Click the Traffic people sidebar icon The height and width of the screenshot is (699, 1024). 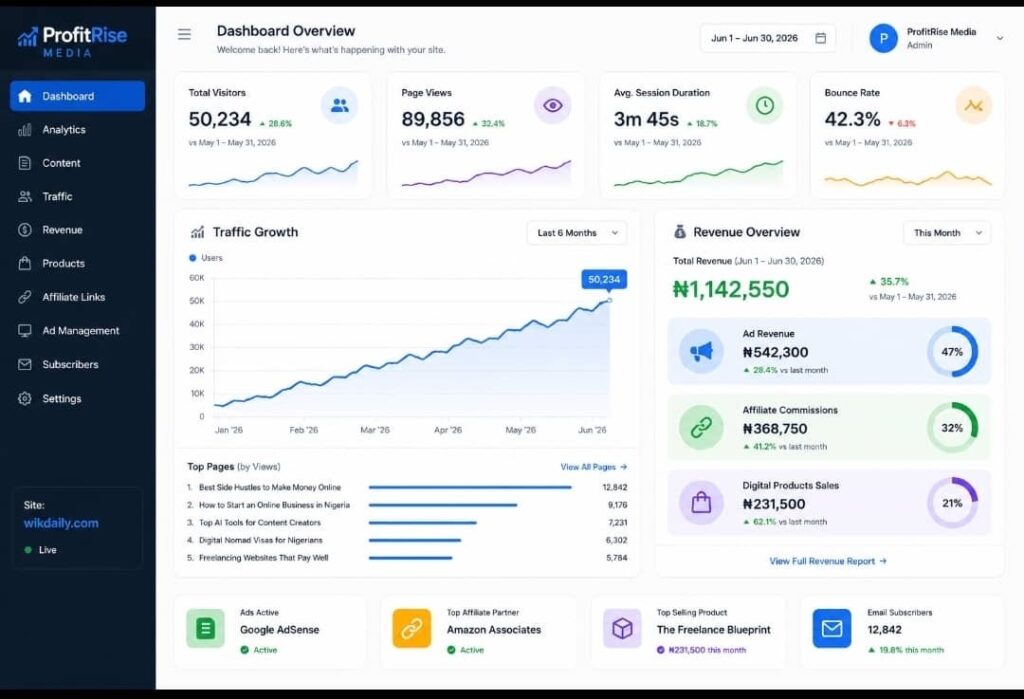pyautogui.click(x=25, y=196)
